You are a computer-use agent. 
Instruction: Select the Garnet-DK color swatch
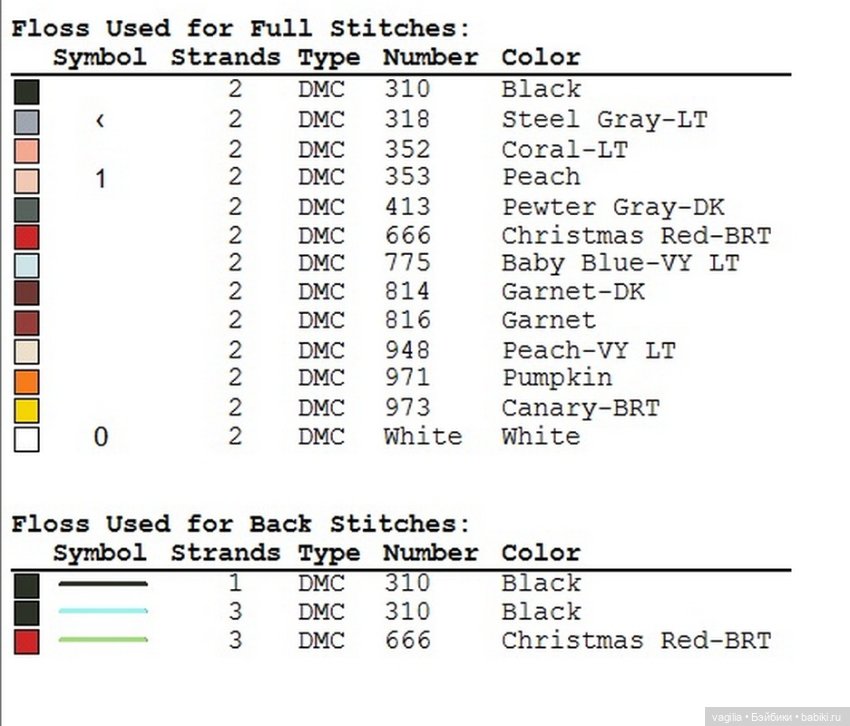click(27, 294)
